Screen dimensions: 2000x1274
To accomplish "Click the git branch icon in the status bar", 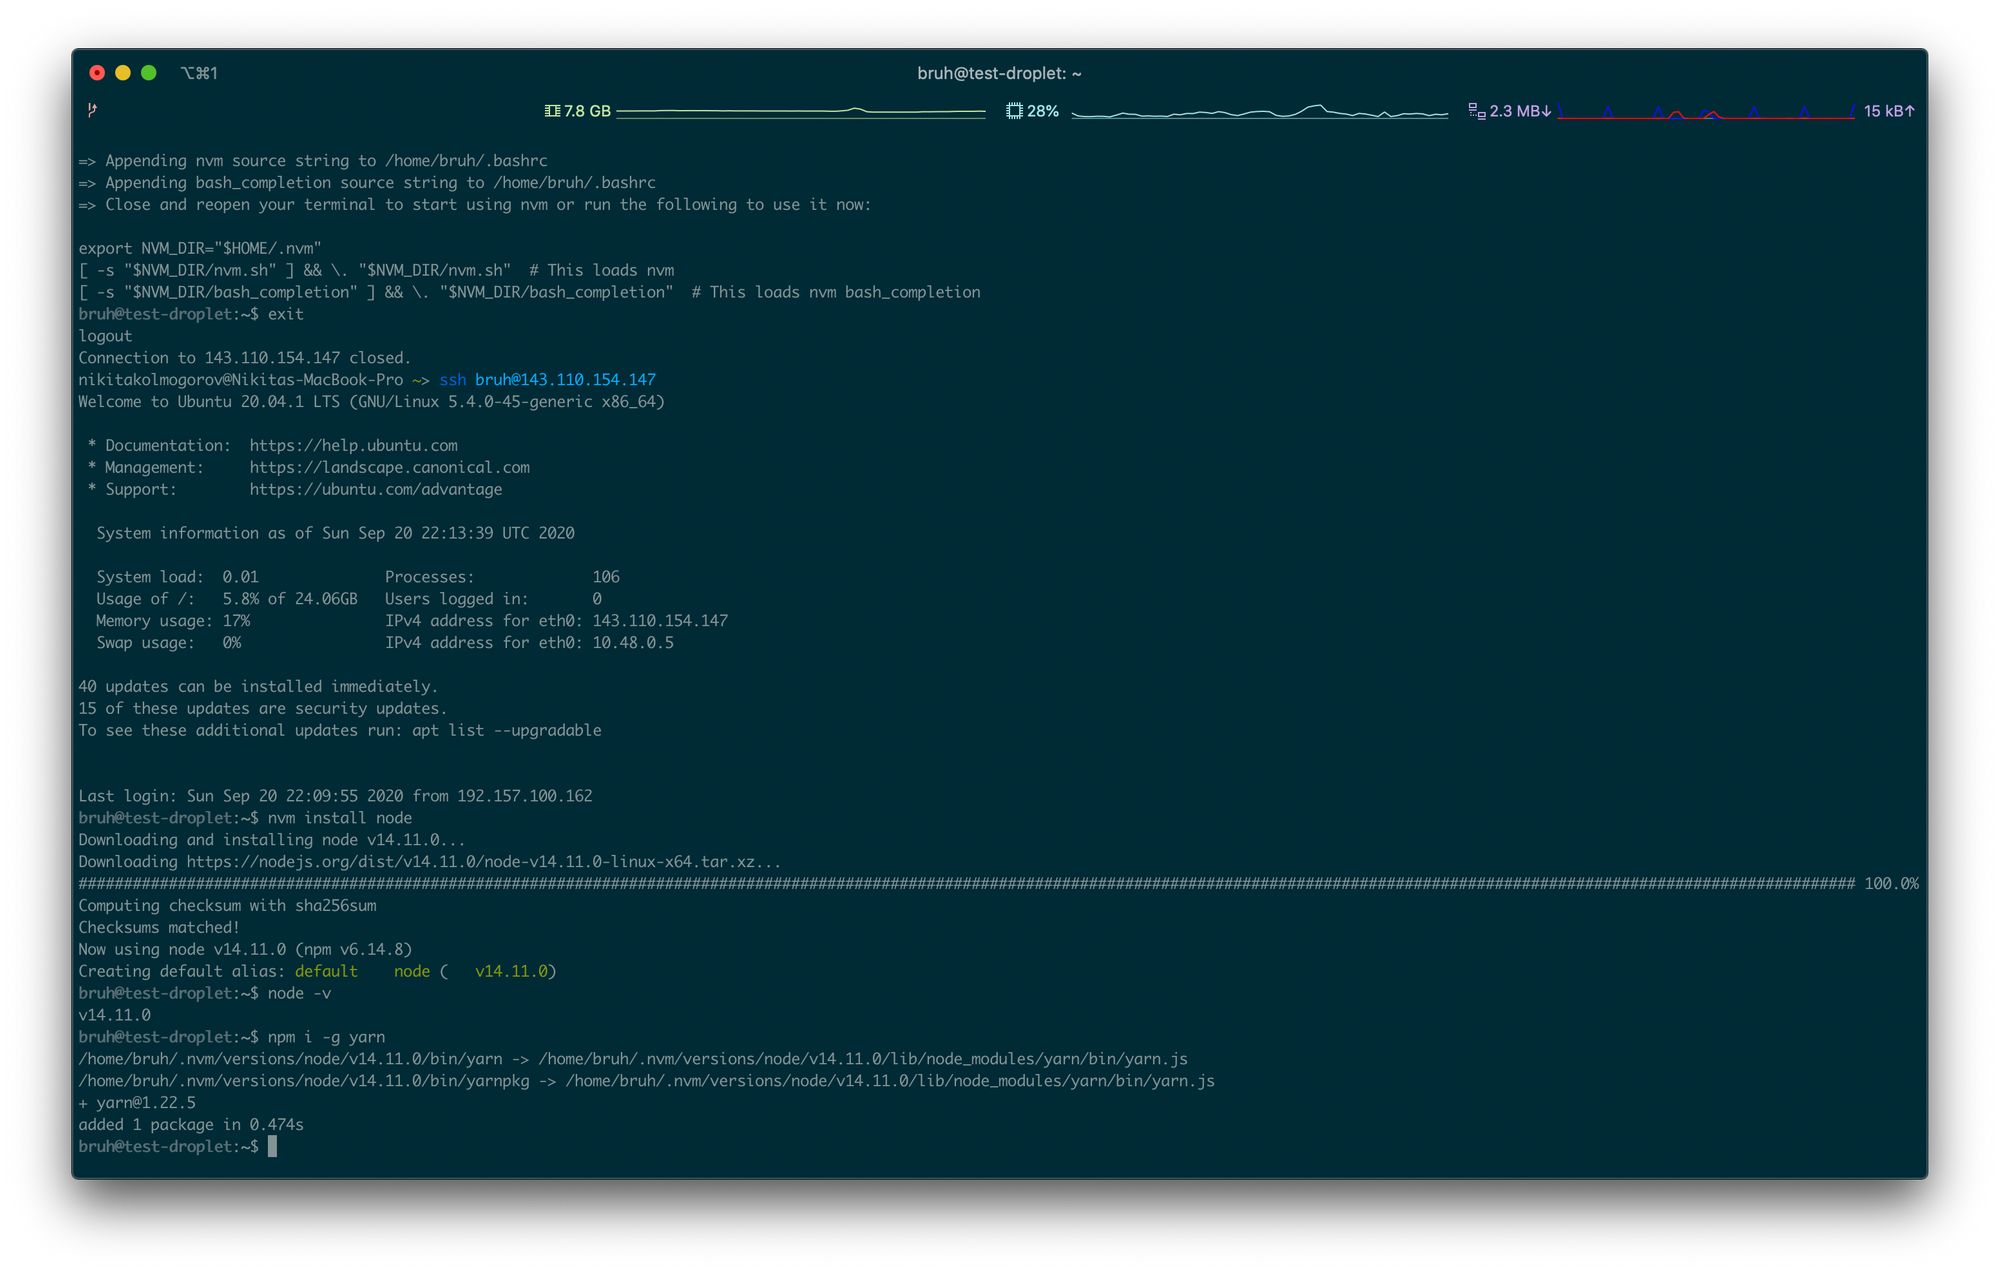I will (x=93, y=110).
